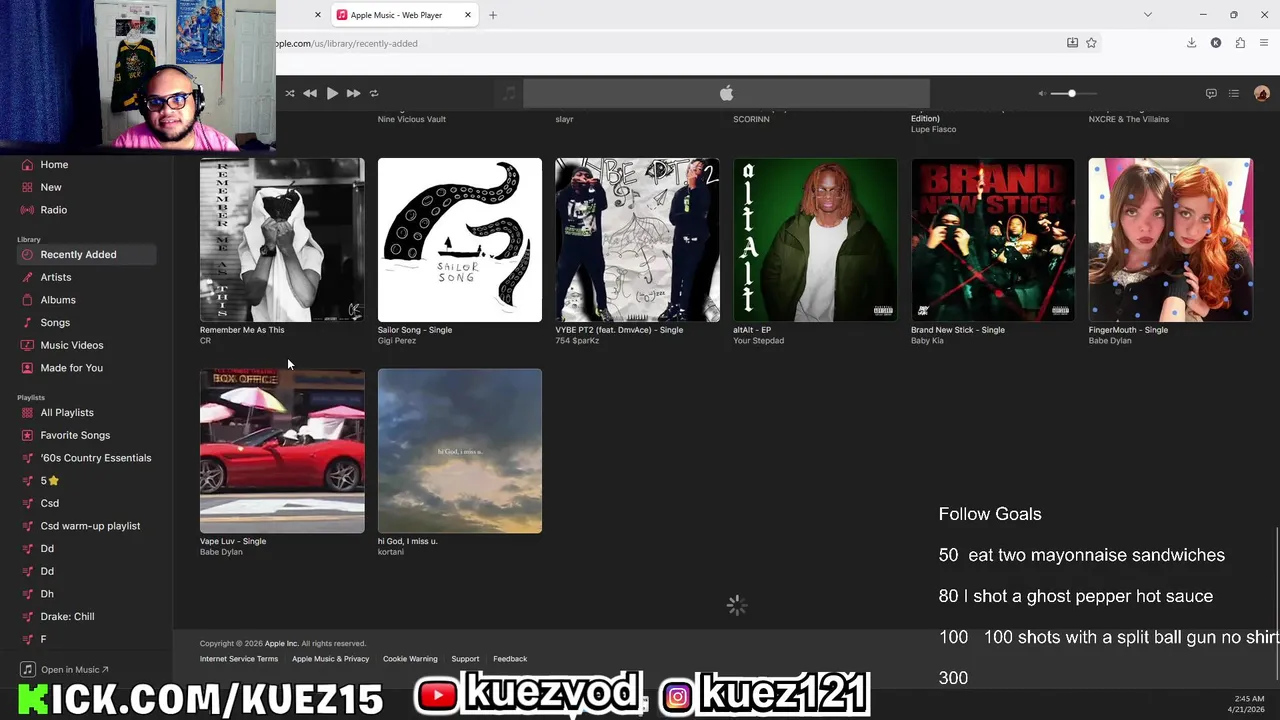Open the lyrics panel icon

point(1211,93)
